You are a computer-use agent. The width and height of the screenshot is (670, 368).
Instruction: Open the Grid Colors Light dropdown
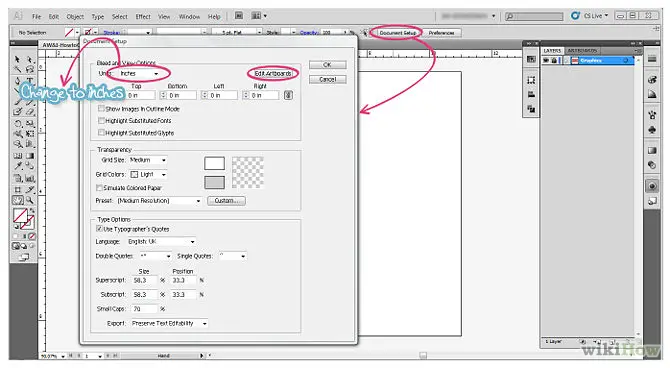coord(148,174)
